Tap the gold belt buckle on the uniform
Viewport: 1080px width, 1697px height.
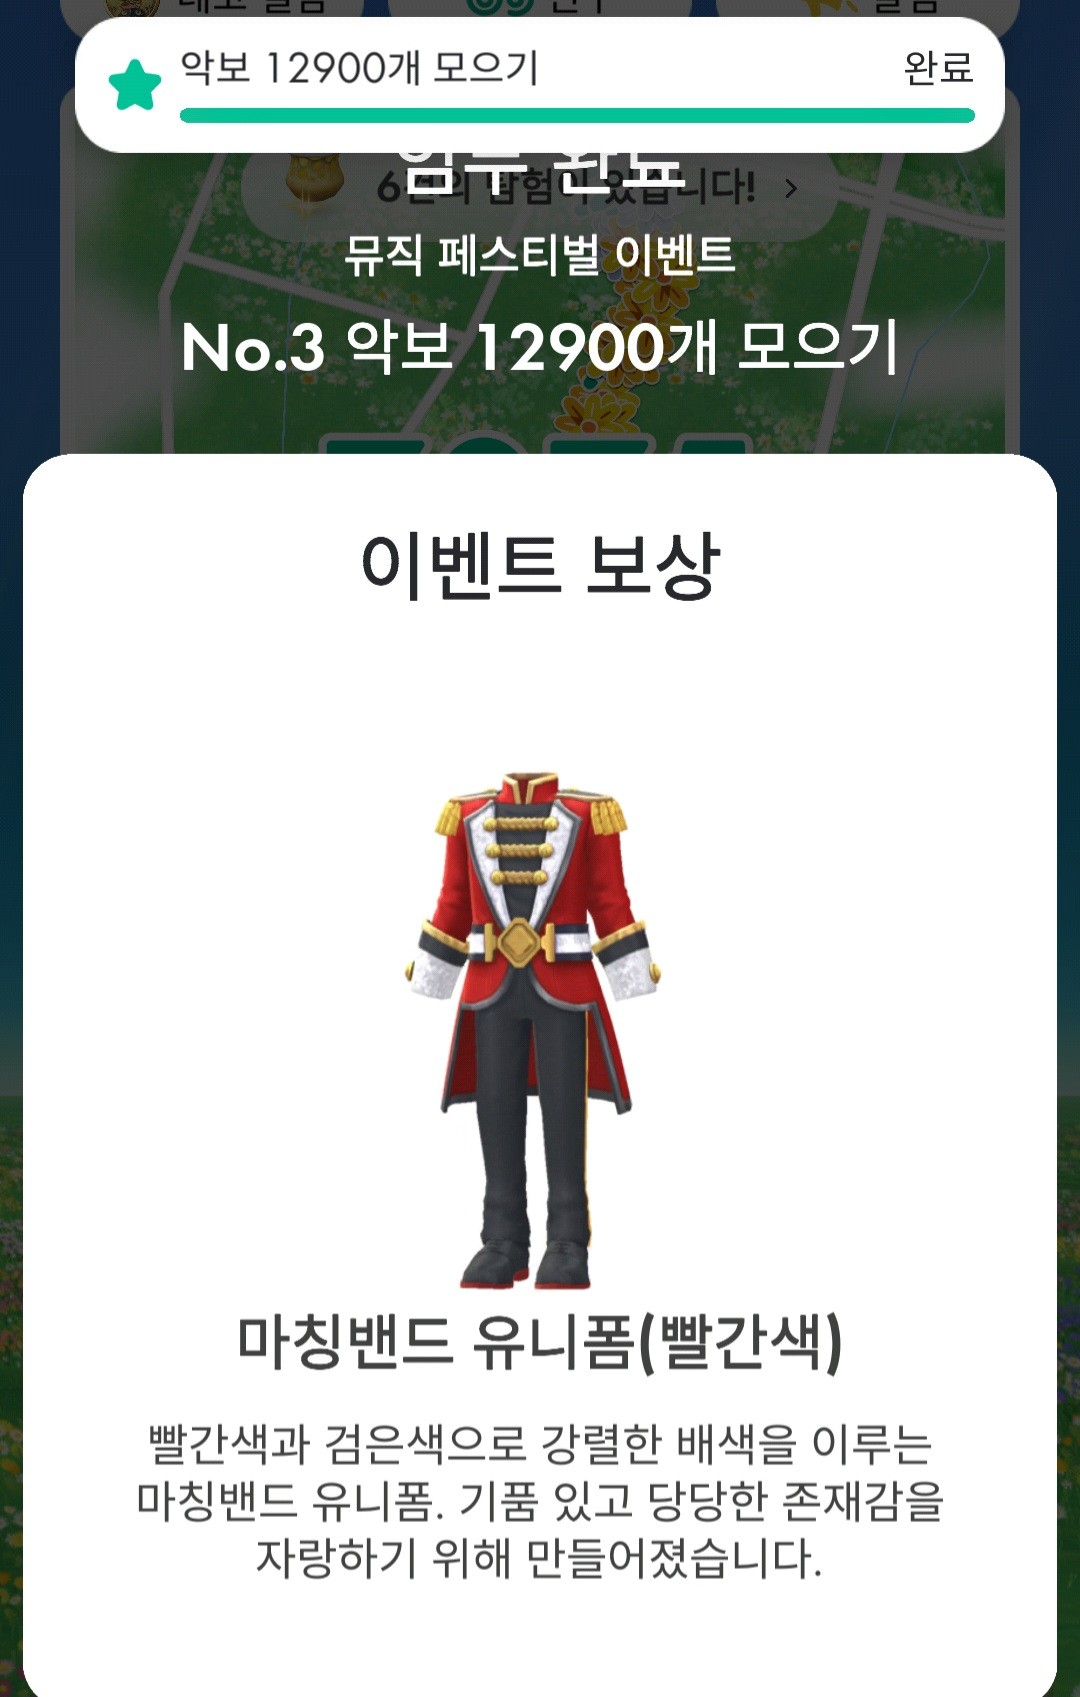[518, 943]
